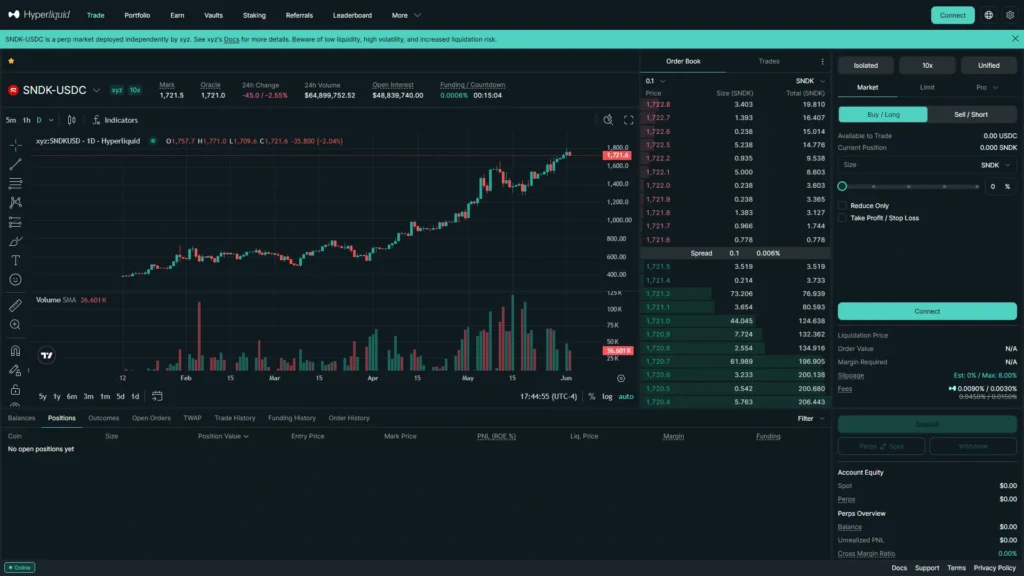This screenshot has height=576, width=1024.
Task: Open chart settings gear near time axis
Action: [x=621, y=378]
